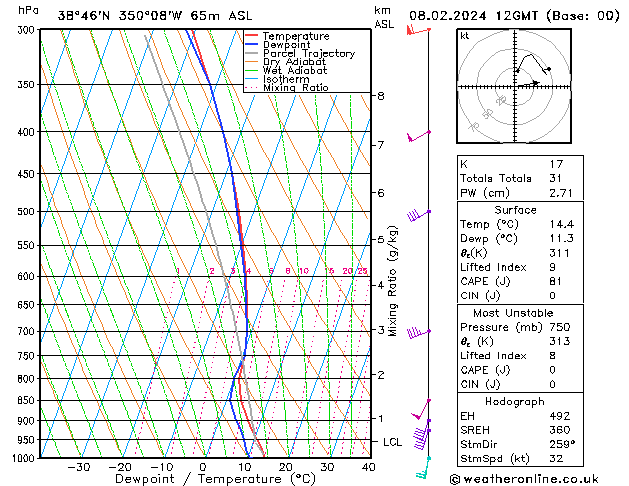The width and height of the screenshot is (629, 486).
Task: Click the 'Hodograph' table section header
Action: [515, 402]
